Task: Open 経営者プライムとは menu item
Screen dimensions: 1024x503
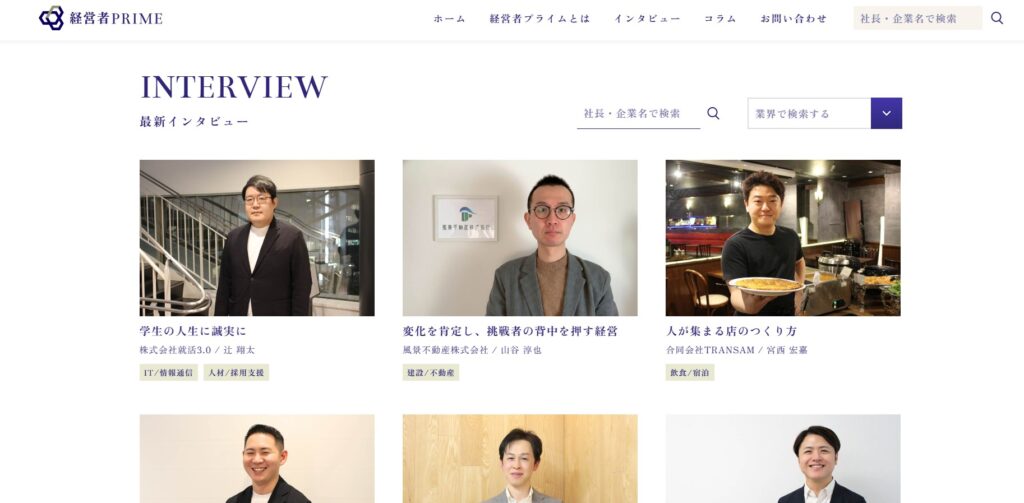Action: tap(539, 18)
